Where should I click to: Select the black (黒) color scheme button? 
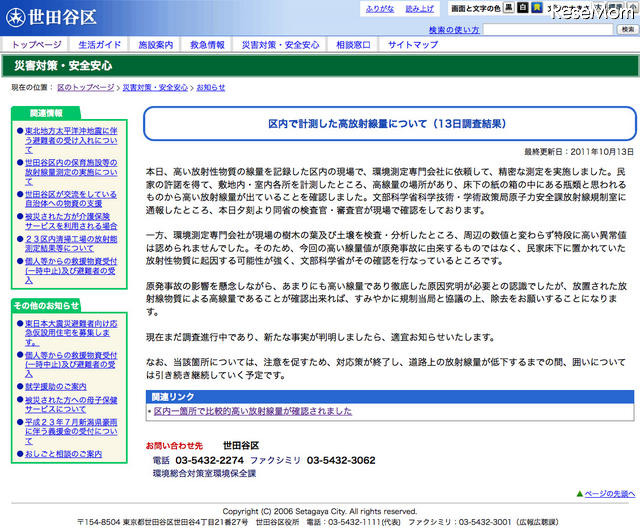[508, 8]
